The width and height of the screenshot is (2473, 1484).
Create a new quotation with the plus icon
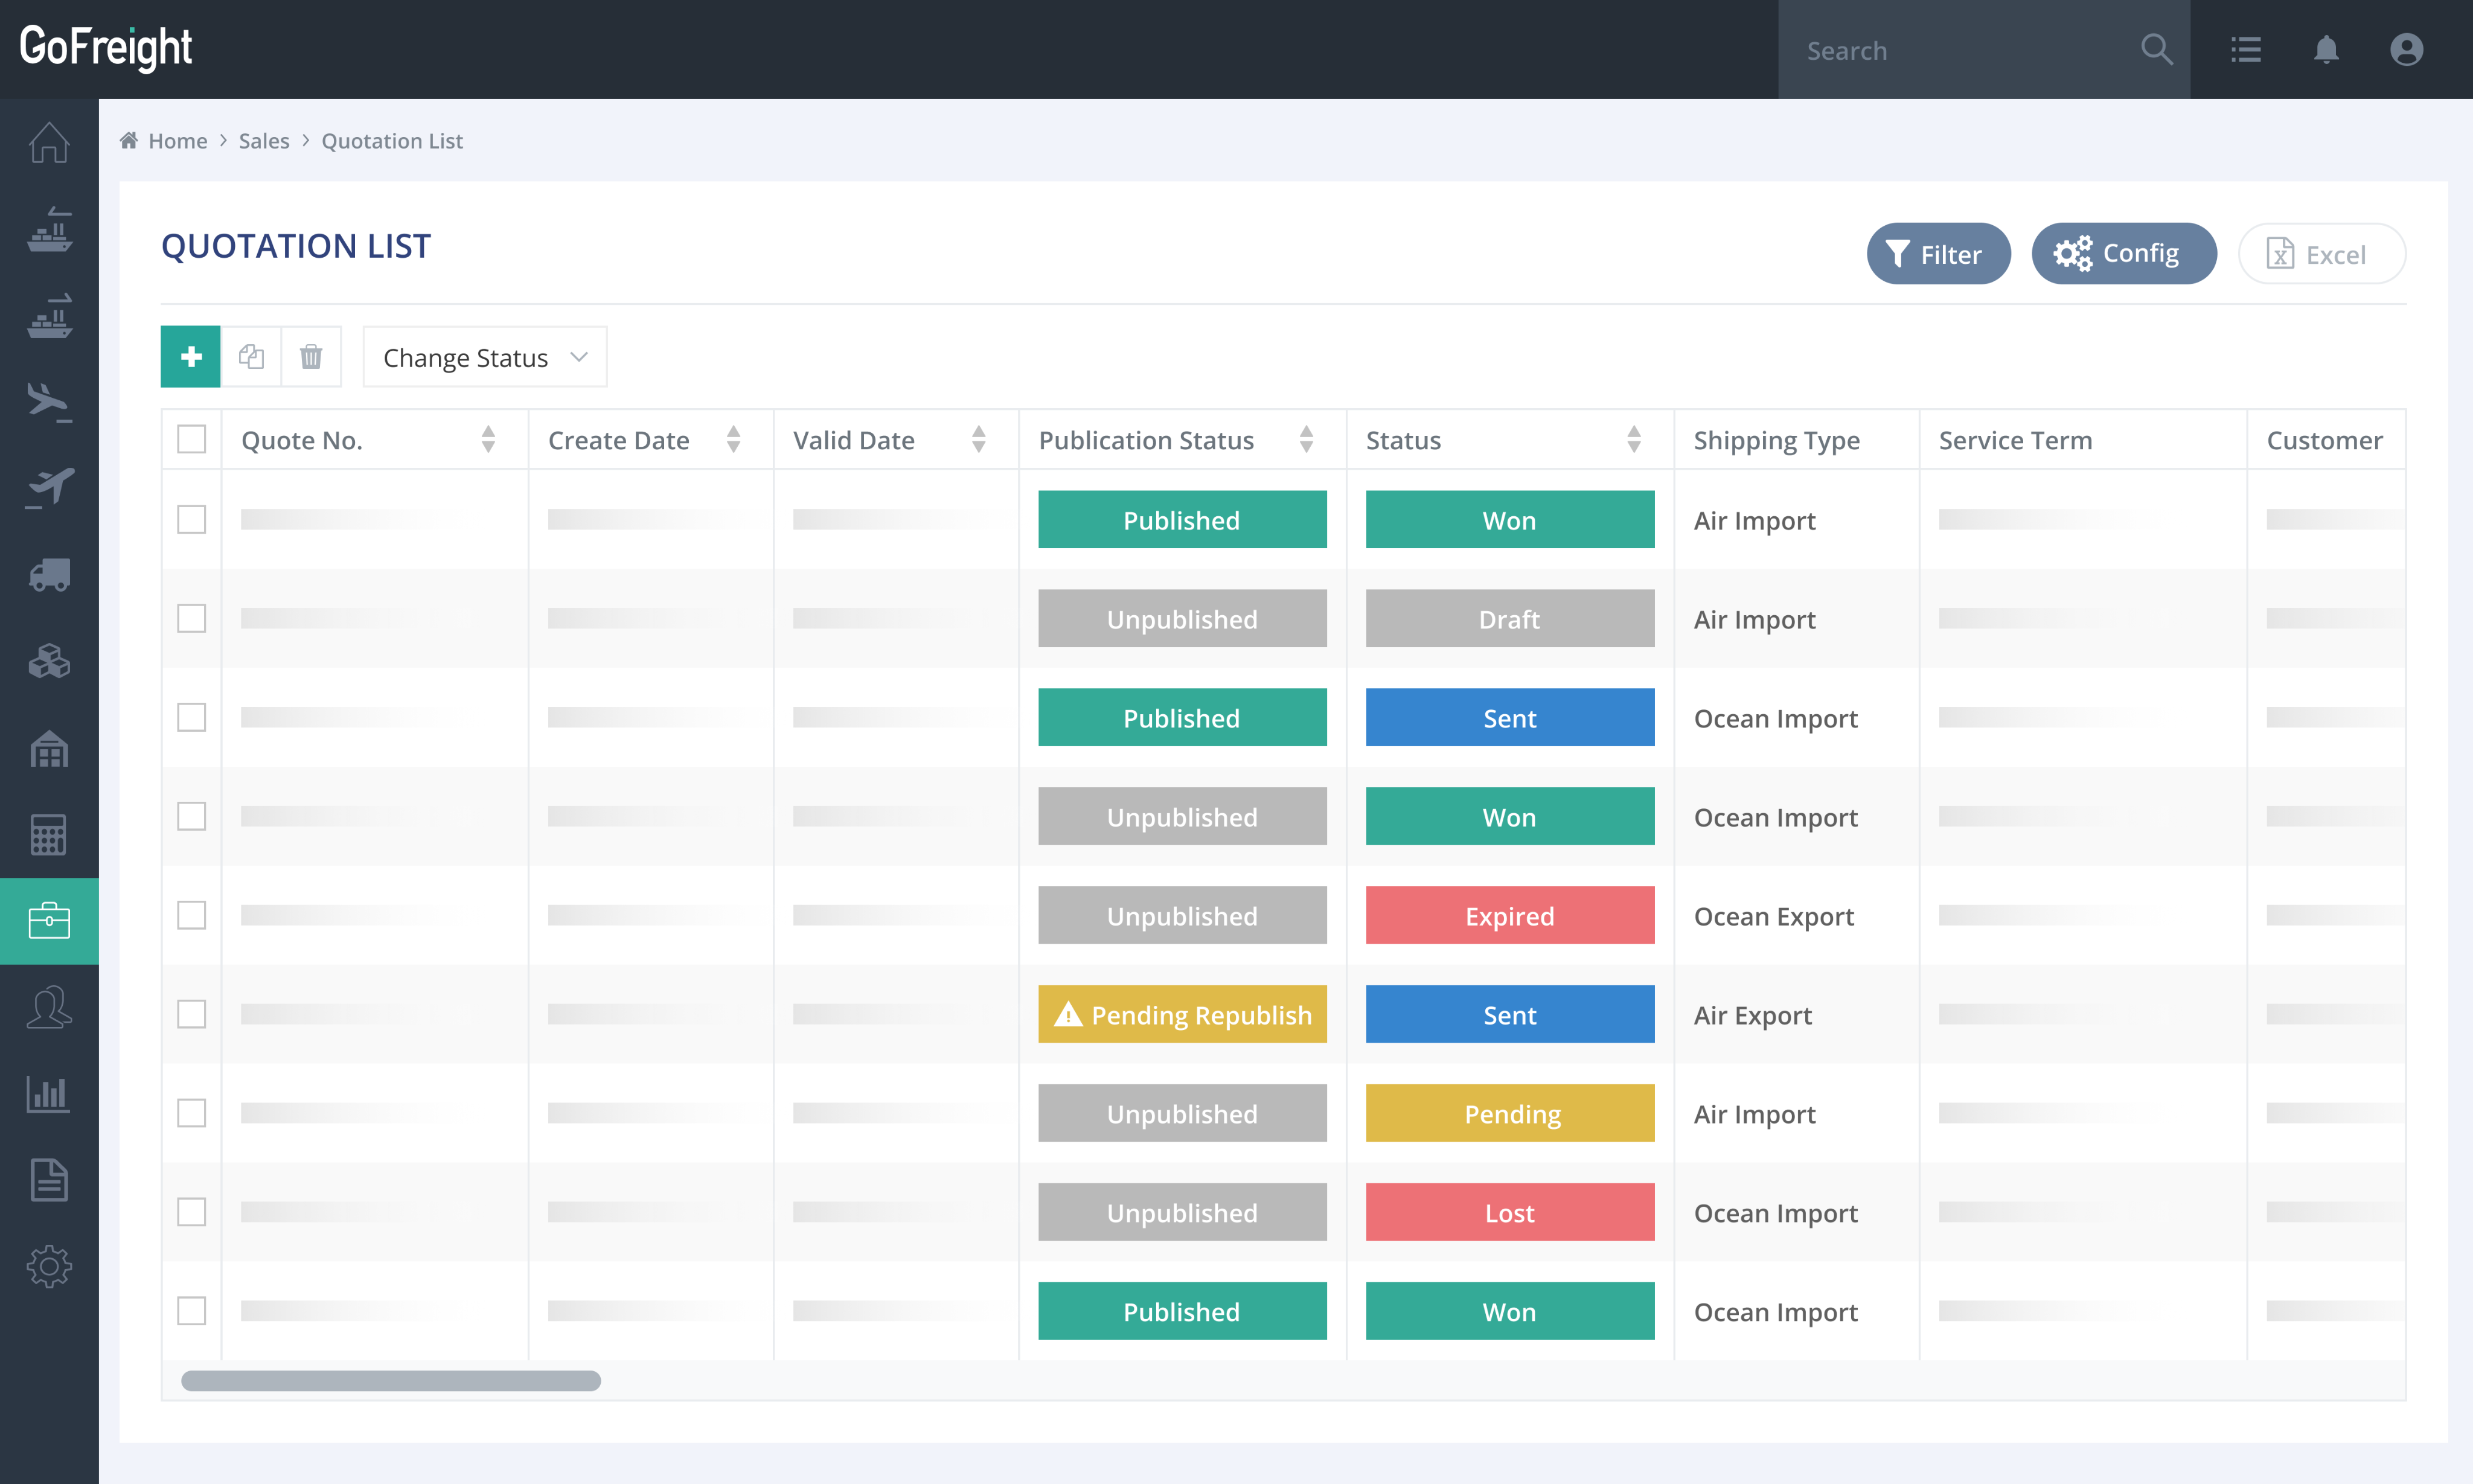pyautogui.click(x=190, y=356)
